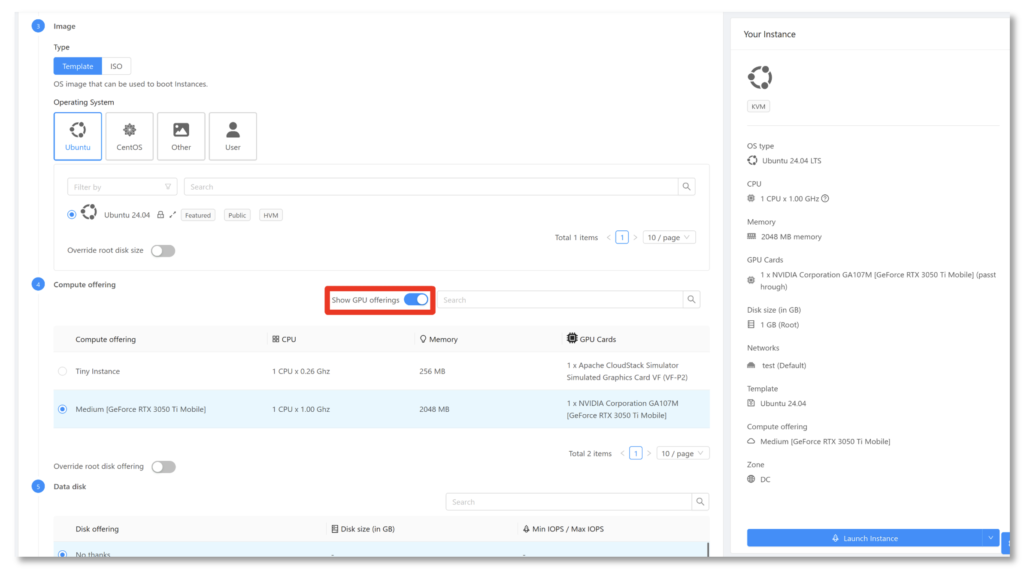This screenshot has width=1024, height=573.
Task: Select the Tiny Instance radio button
Action: click(62, 371)
